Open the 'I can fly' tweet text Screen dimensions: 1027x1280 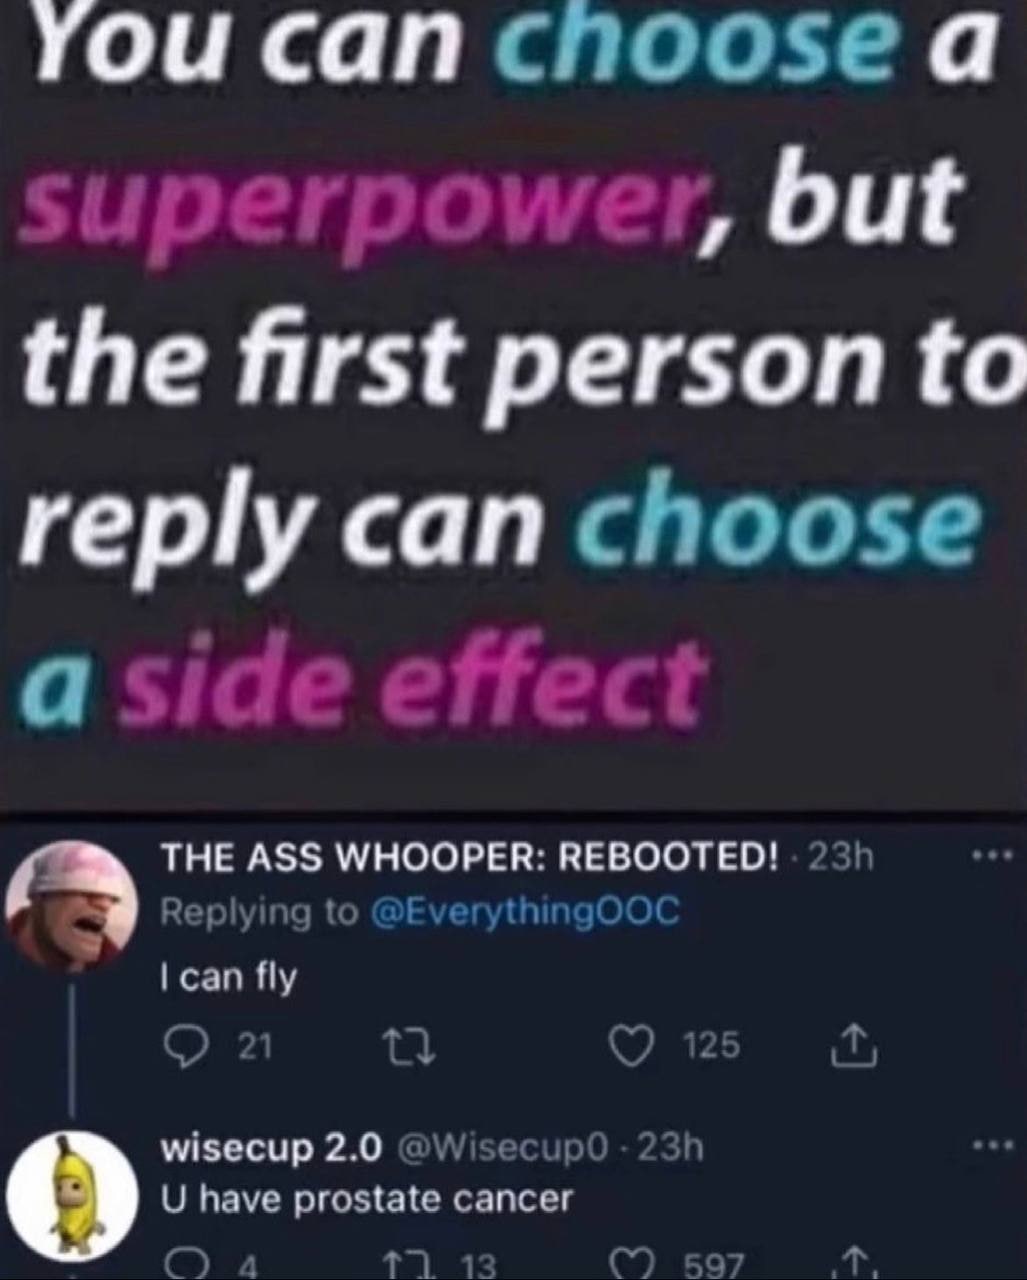pyautogui.click(x=229, y=977)
